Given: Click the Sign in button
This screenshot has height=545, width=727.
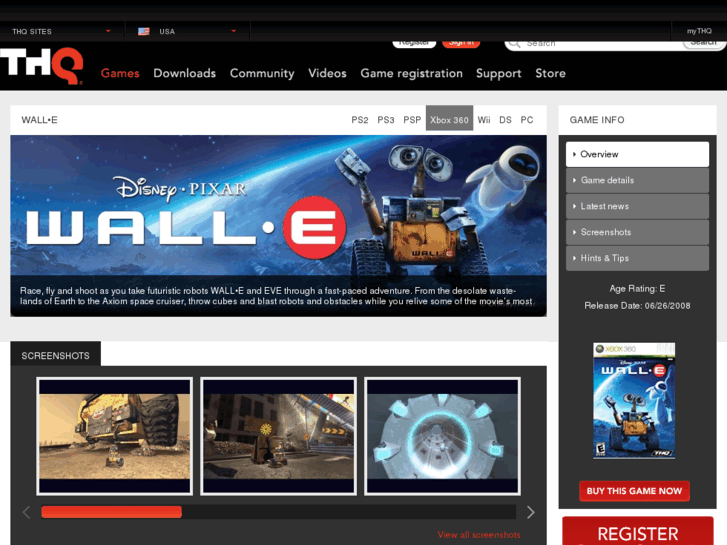Looking at the screenshot, I should (461, 43).
